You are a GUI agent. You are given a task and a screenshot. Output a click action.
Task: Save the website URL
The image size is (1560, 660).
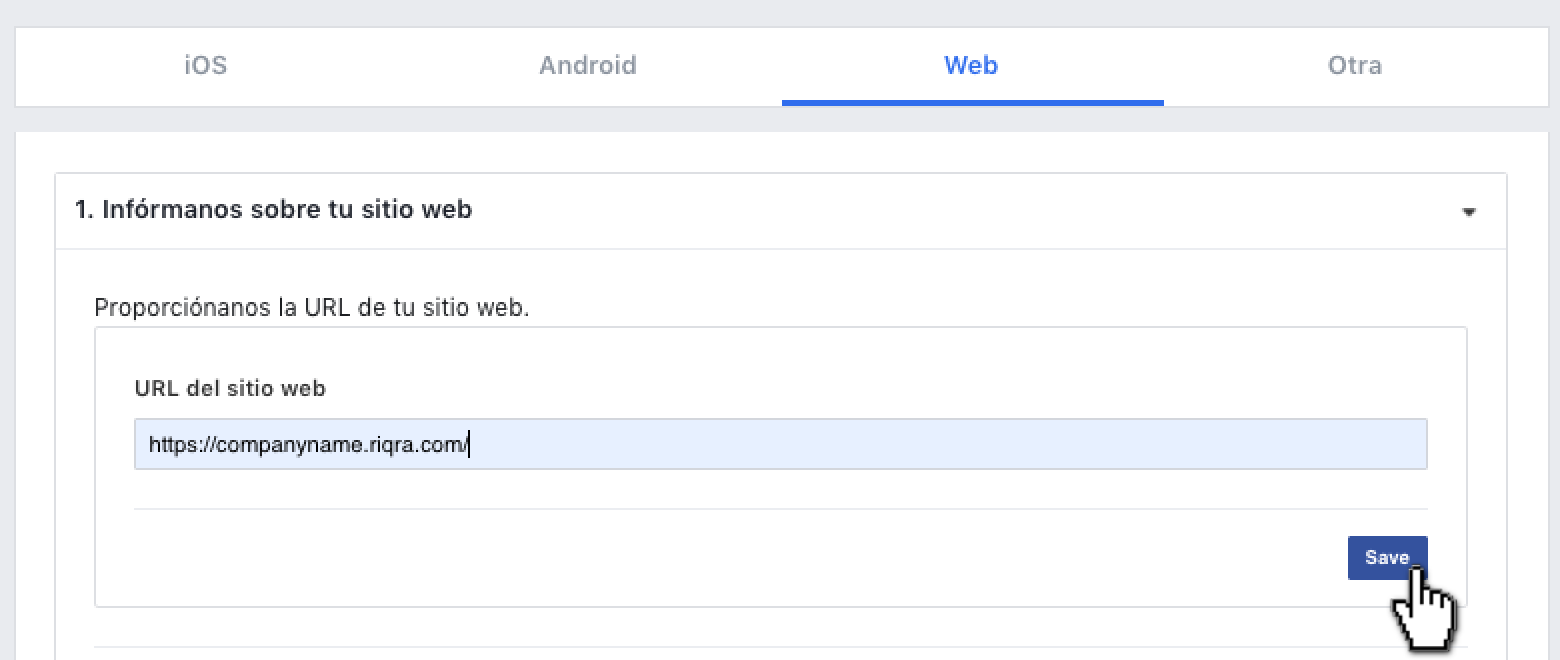pos(1387,558)
